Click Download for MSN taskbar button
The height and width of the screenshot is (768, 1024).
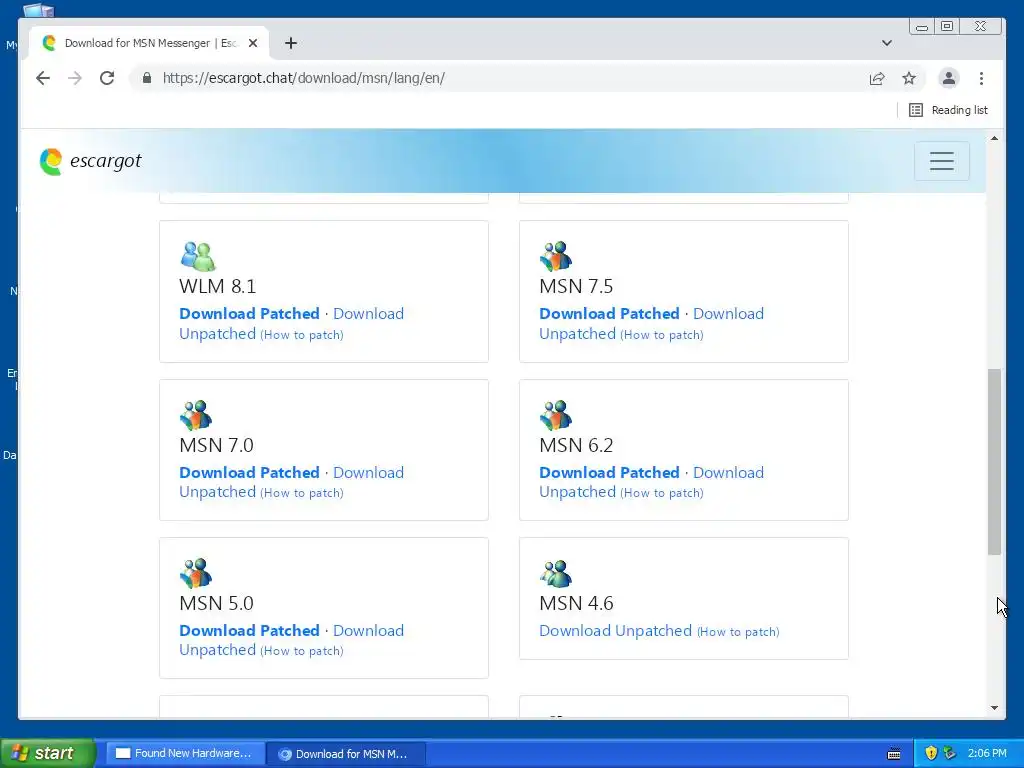pyautogui.click(x=346, y=754)
